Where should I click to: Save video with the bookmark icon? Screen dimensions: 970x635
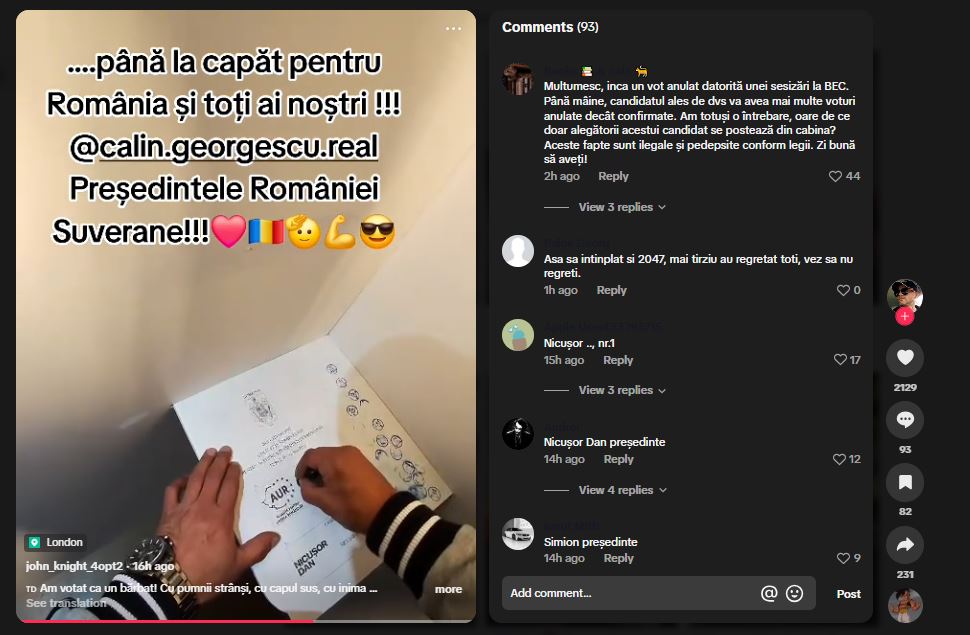(x=905, y=482)
